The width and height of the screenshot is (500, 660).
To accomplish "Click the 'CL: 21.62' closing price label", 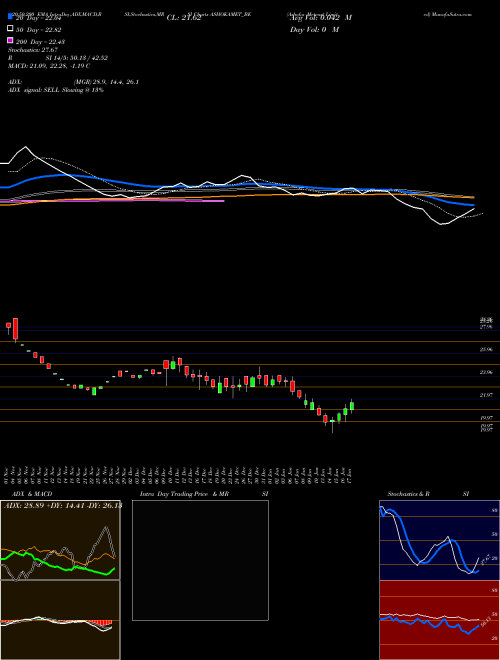I will [184, 18].
